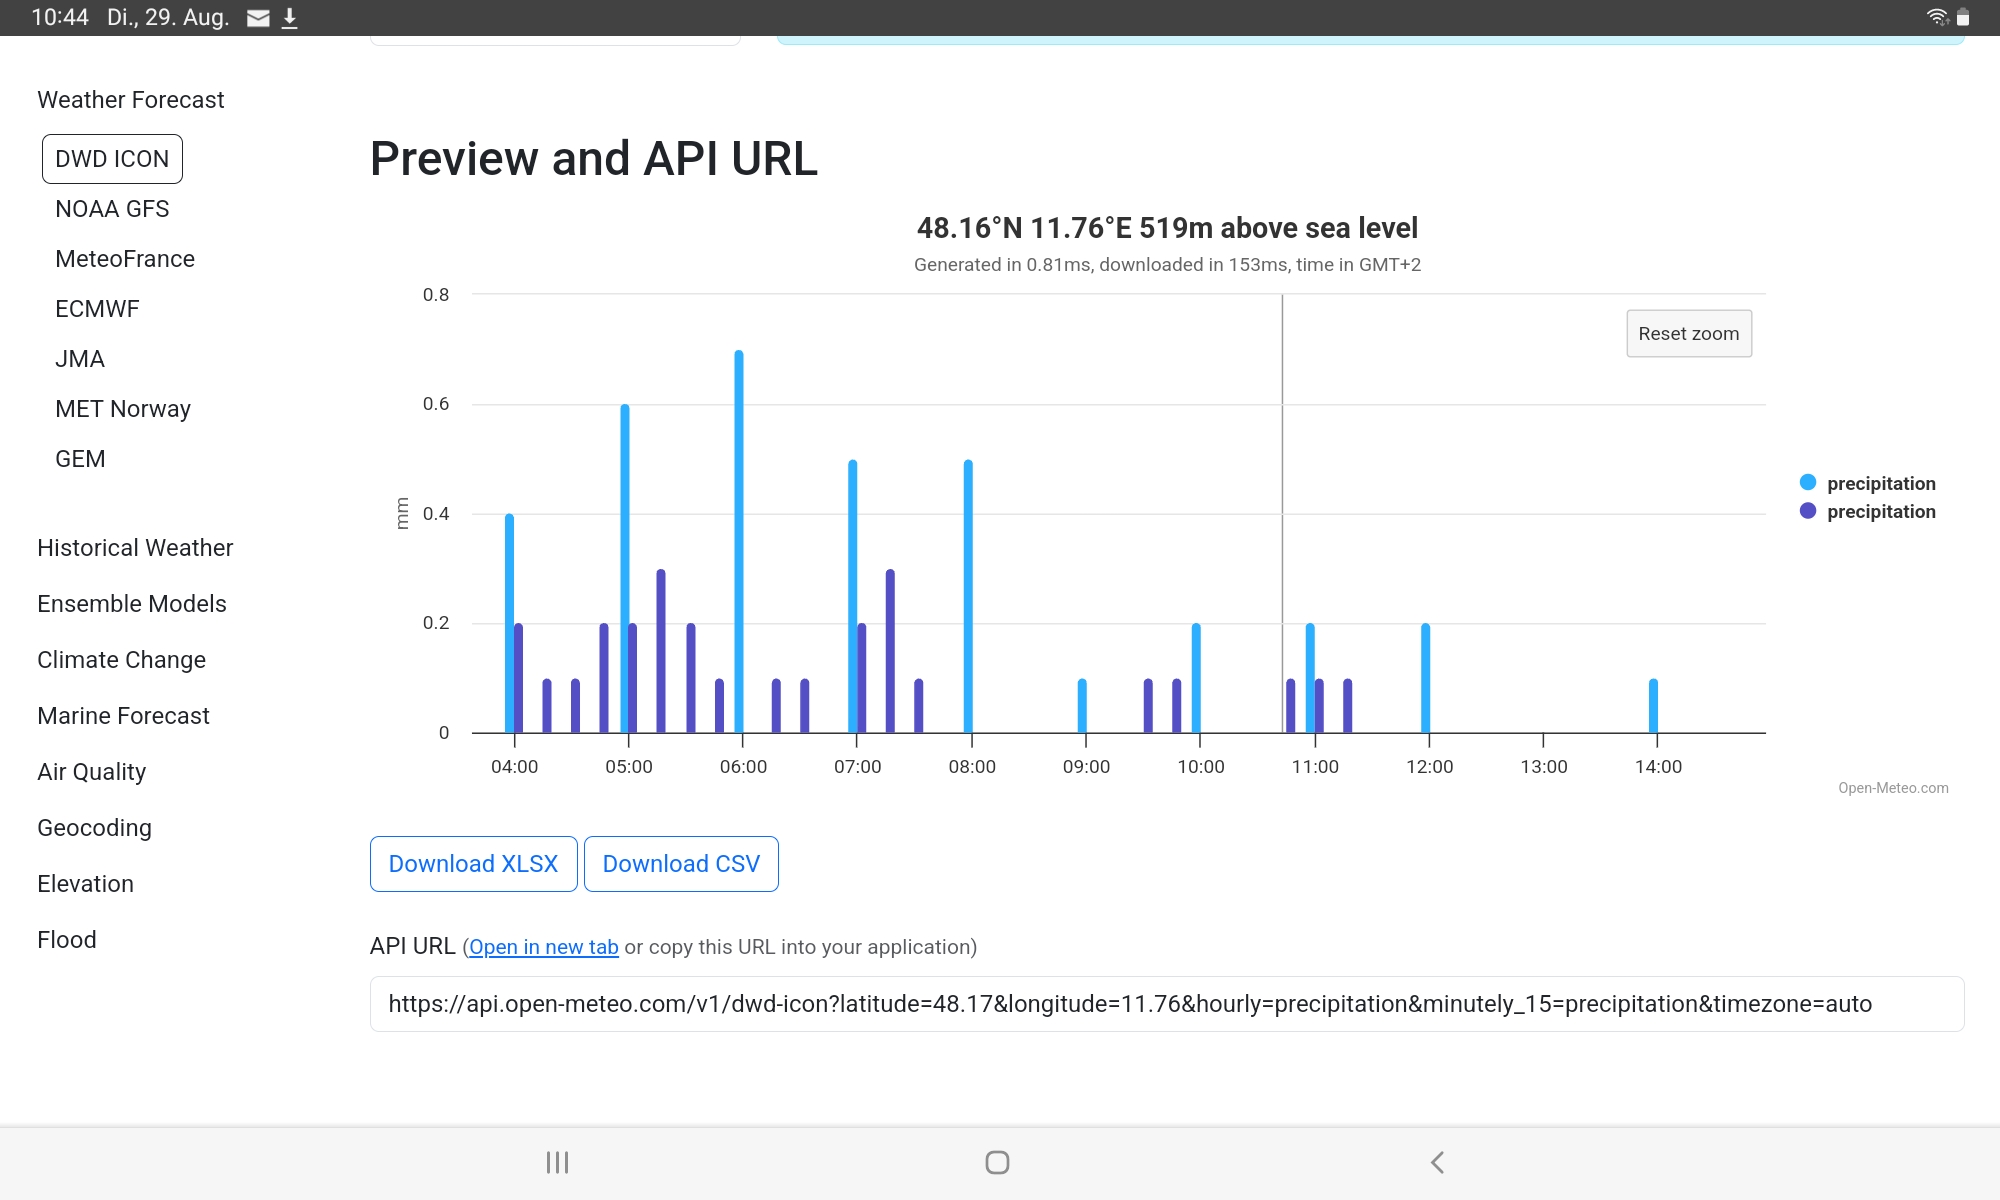The height and width of the screenshot is (1200, 2000).
Task: Click the Reset zoom button
Action: pyautogui.click(x=1688, y=333)
